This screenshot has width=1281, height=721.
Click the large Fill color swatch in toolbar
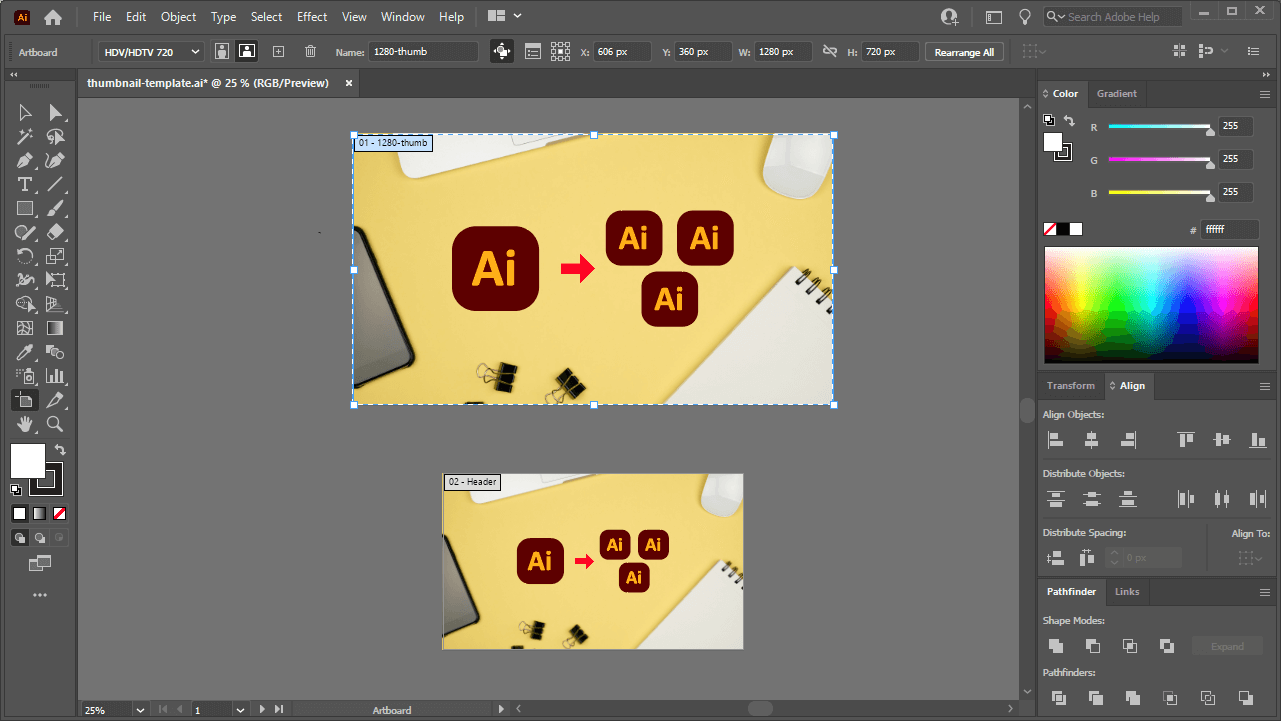[x=28, y=462]
